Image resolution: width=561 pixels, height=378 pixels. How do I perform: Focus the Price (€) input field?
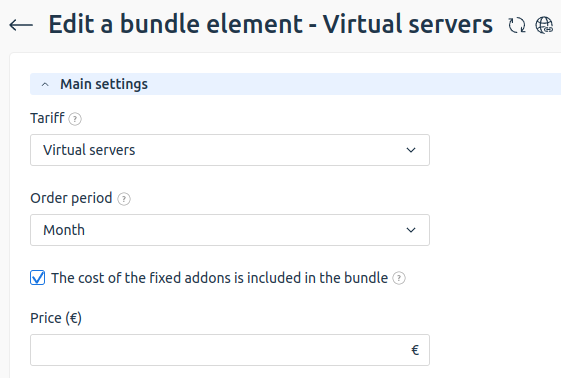pos(230,350)
